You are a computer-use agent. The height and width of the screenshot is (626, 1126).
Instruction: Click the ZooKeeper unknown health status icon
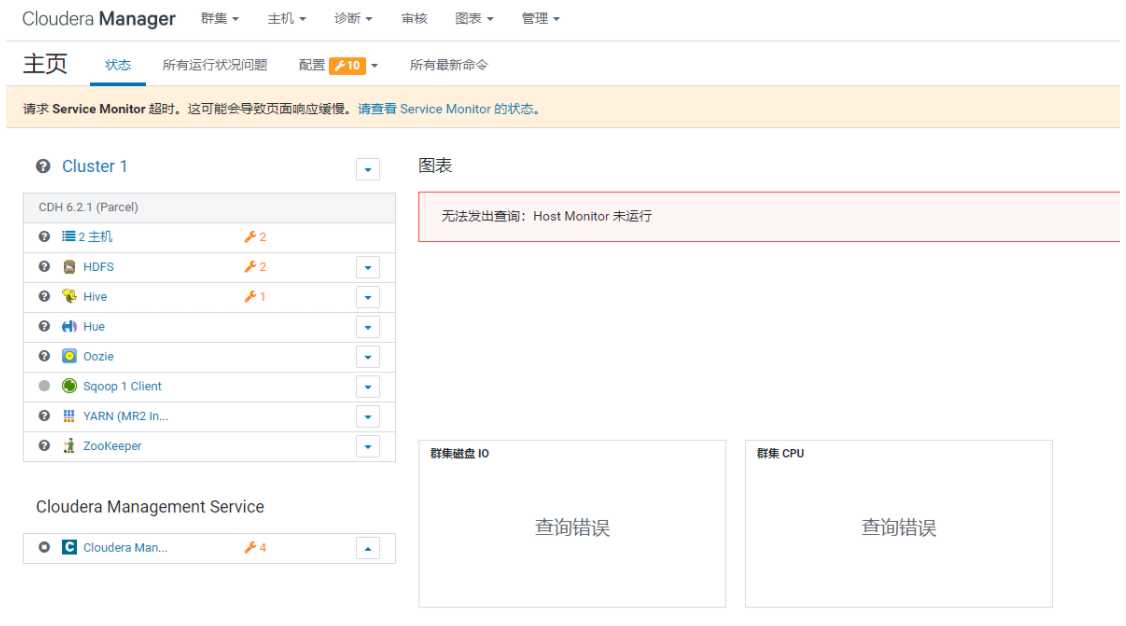[44, 445]
